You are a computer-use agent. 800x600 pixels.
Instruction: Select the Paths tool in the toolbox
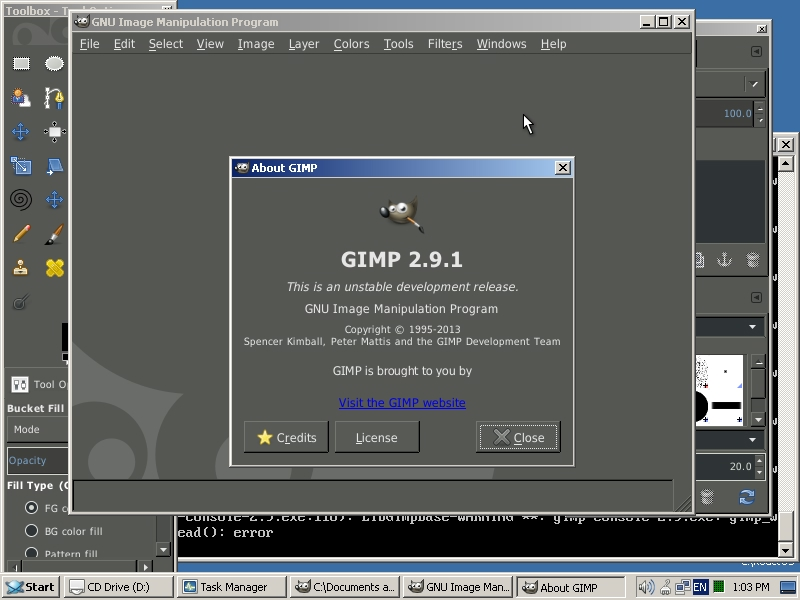click(53, 97)
